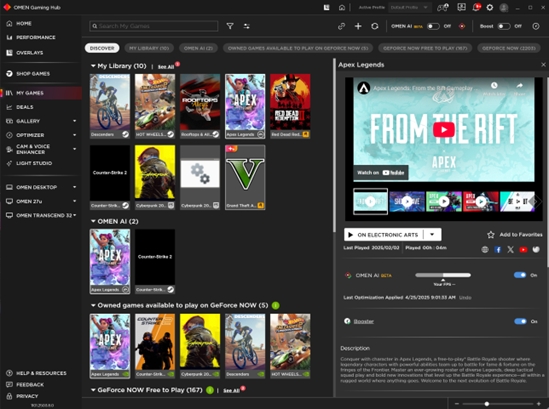The image size is (549, 409).
Task: Open the link accounts icon
Action: (x=341, y=26)
